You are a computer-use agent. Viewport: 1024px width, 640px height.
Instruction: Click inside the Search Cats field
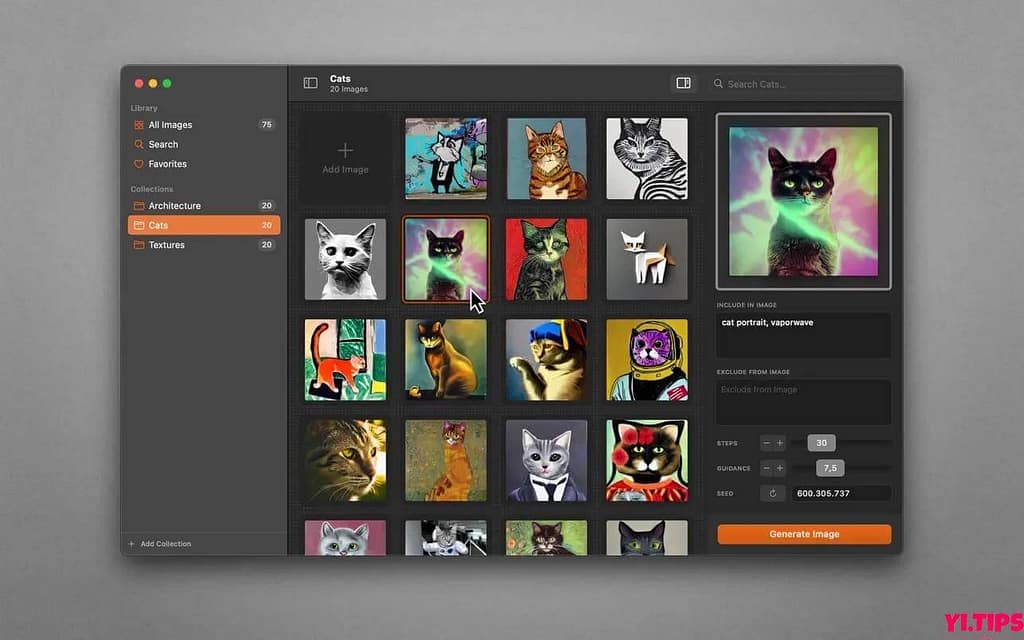tap(800, 83)
